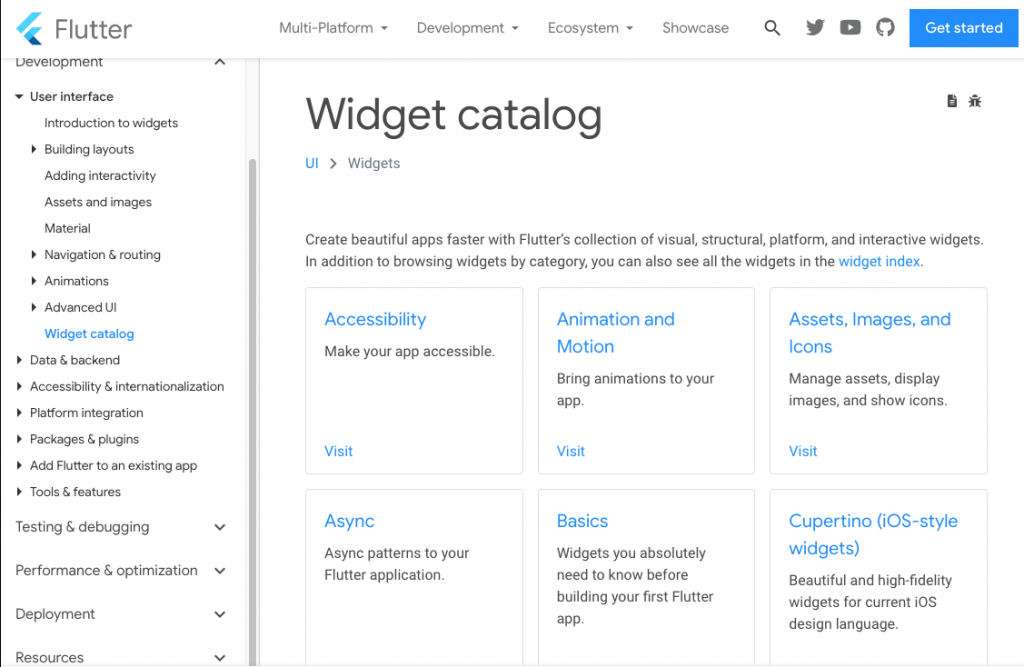
Task: Open the widget index link
Action: tap(879, 262)
